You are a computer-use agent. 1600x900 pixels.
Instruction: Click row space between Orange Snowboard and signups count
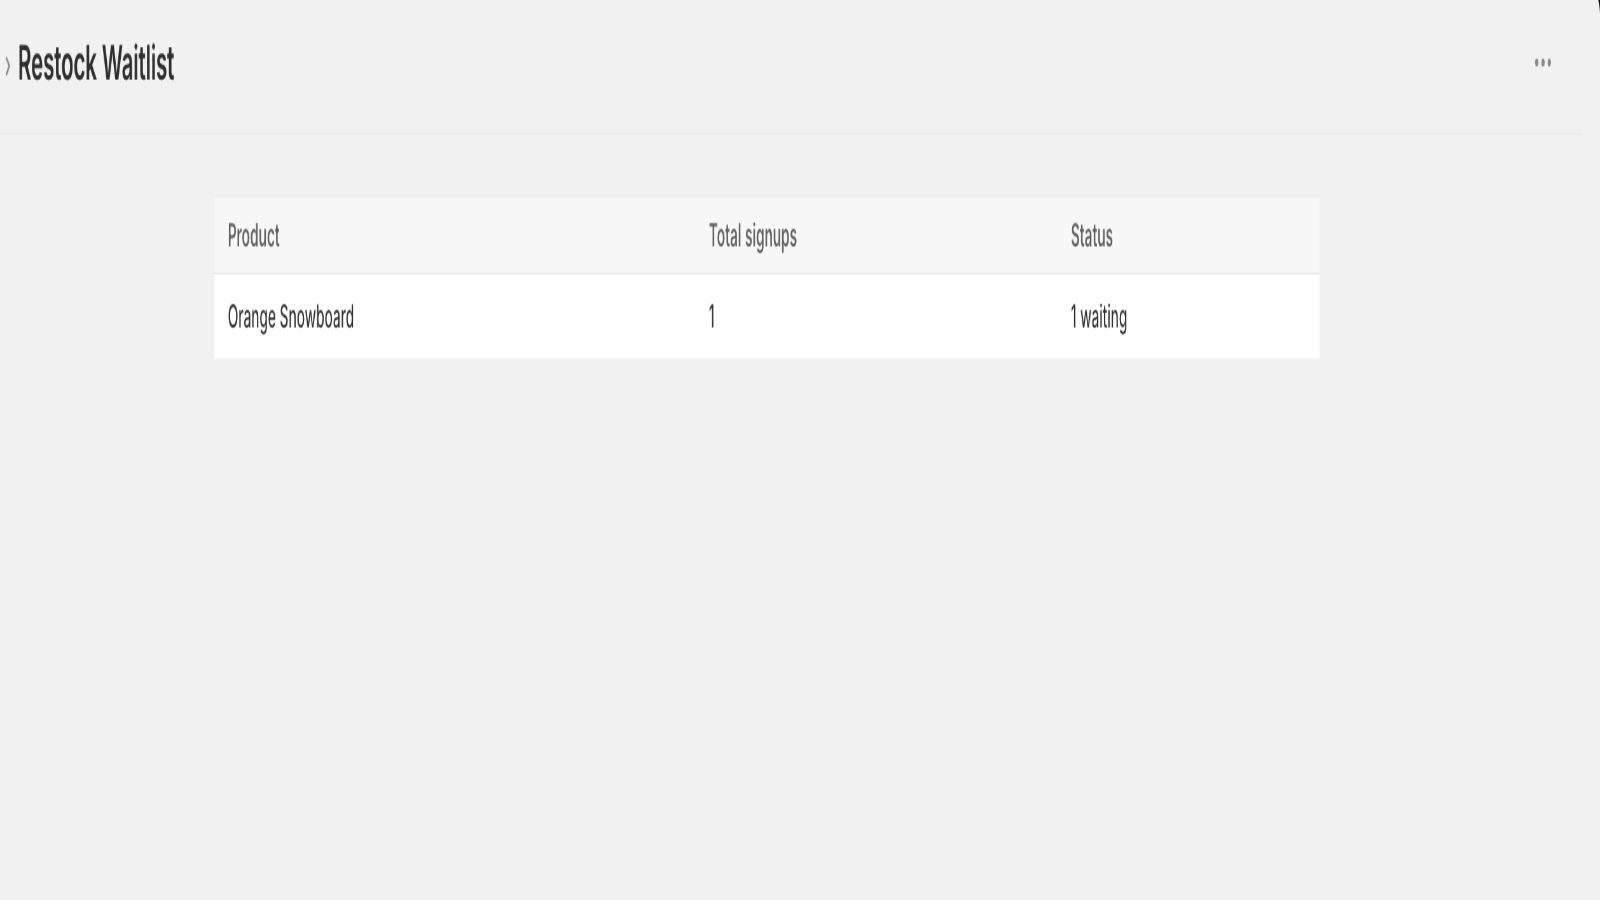tap(530, 317)
